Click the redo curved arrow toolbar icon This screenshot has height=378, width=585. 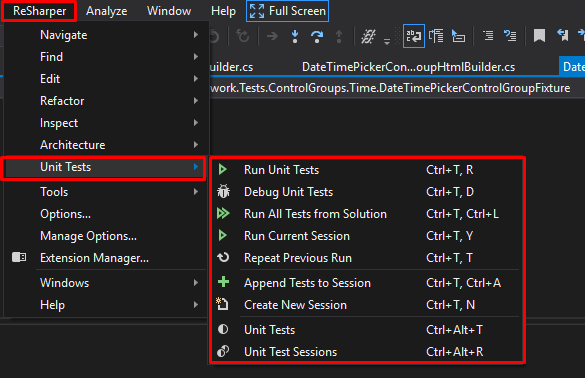pyautogui.click(x=243, y=36)
